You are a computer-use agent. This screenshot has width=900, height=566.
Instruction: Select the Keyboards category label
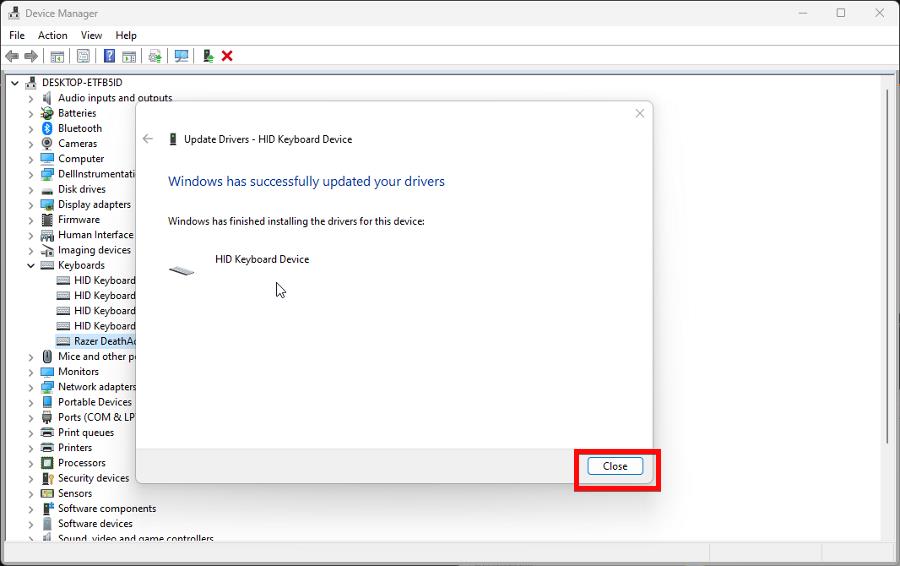point(82,265)
